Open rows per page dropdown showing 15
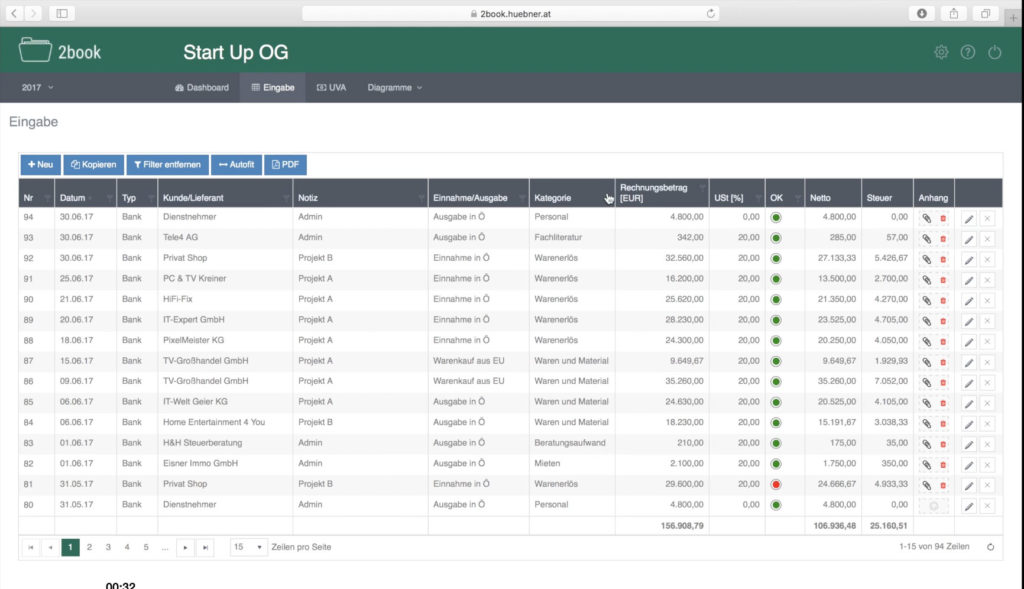 pos(248,547)
